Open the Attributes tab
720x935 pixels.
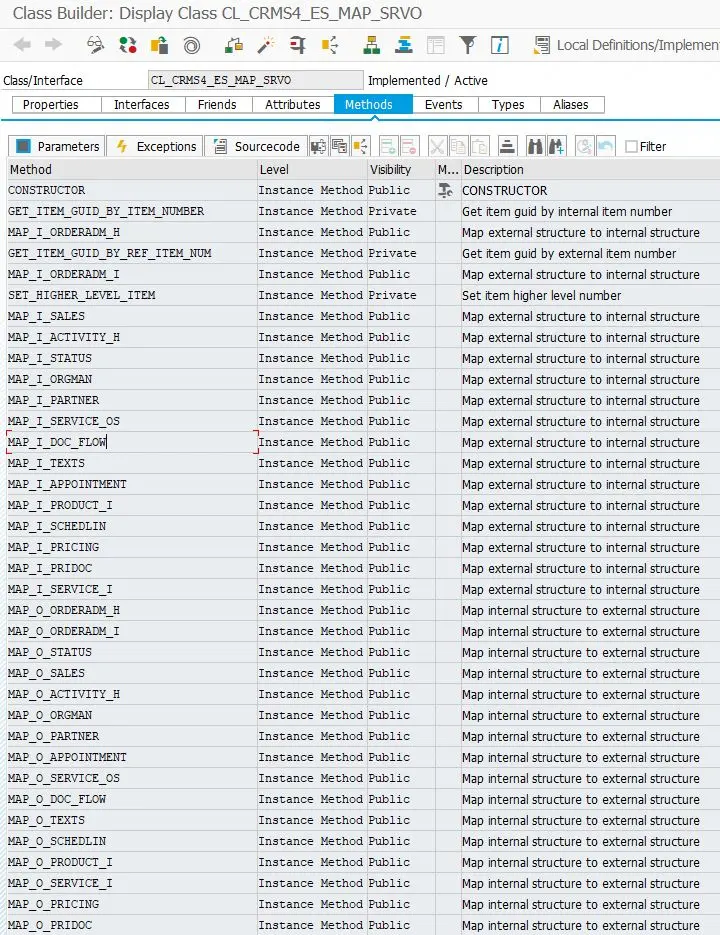point(293,104)
